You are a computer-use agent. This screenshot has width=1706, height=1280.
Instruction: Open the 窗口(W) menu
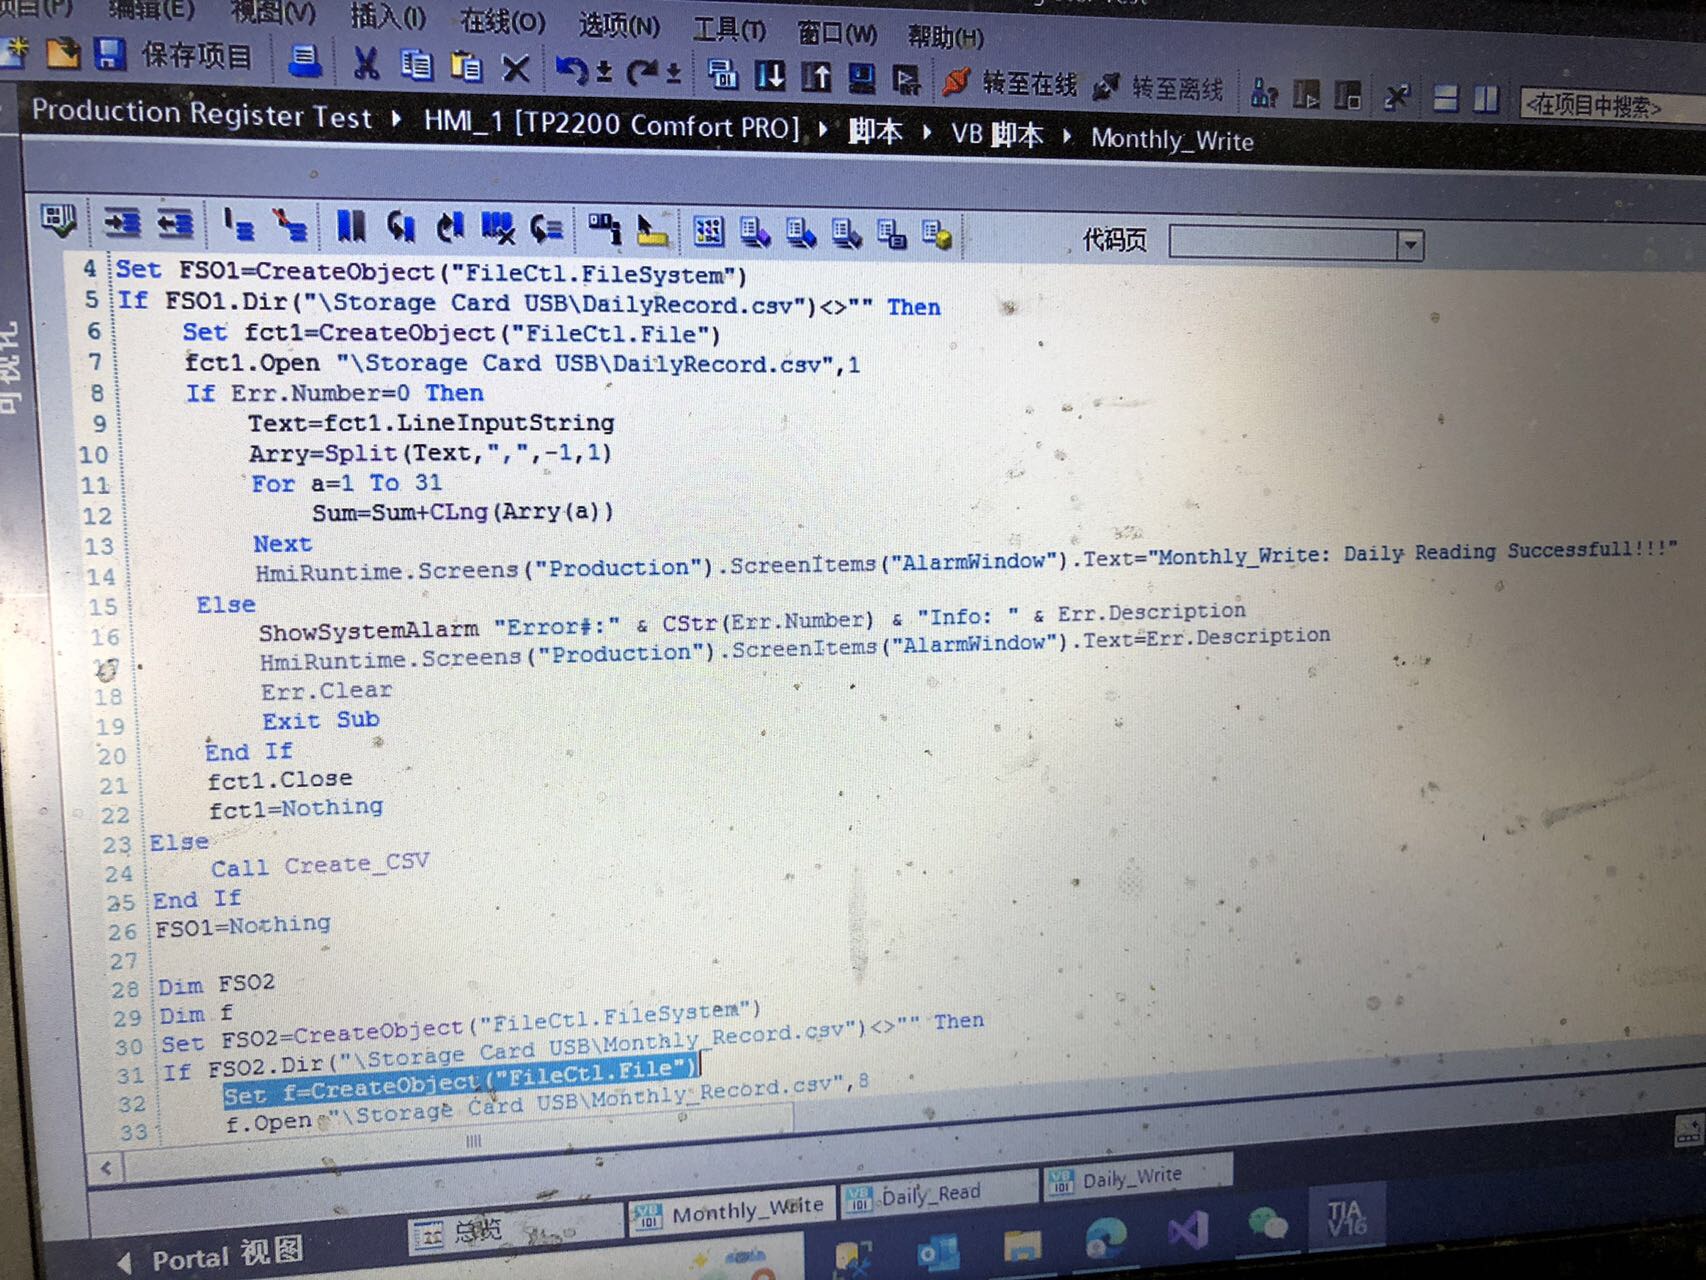click(x=837, y=35)
